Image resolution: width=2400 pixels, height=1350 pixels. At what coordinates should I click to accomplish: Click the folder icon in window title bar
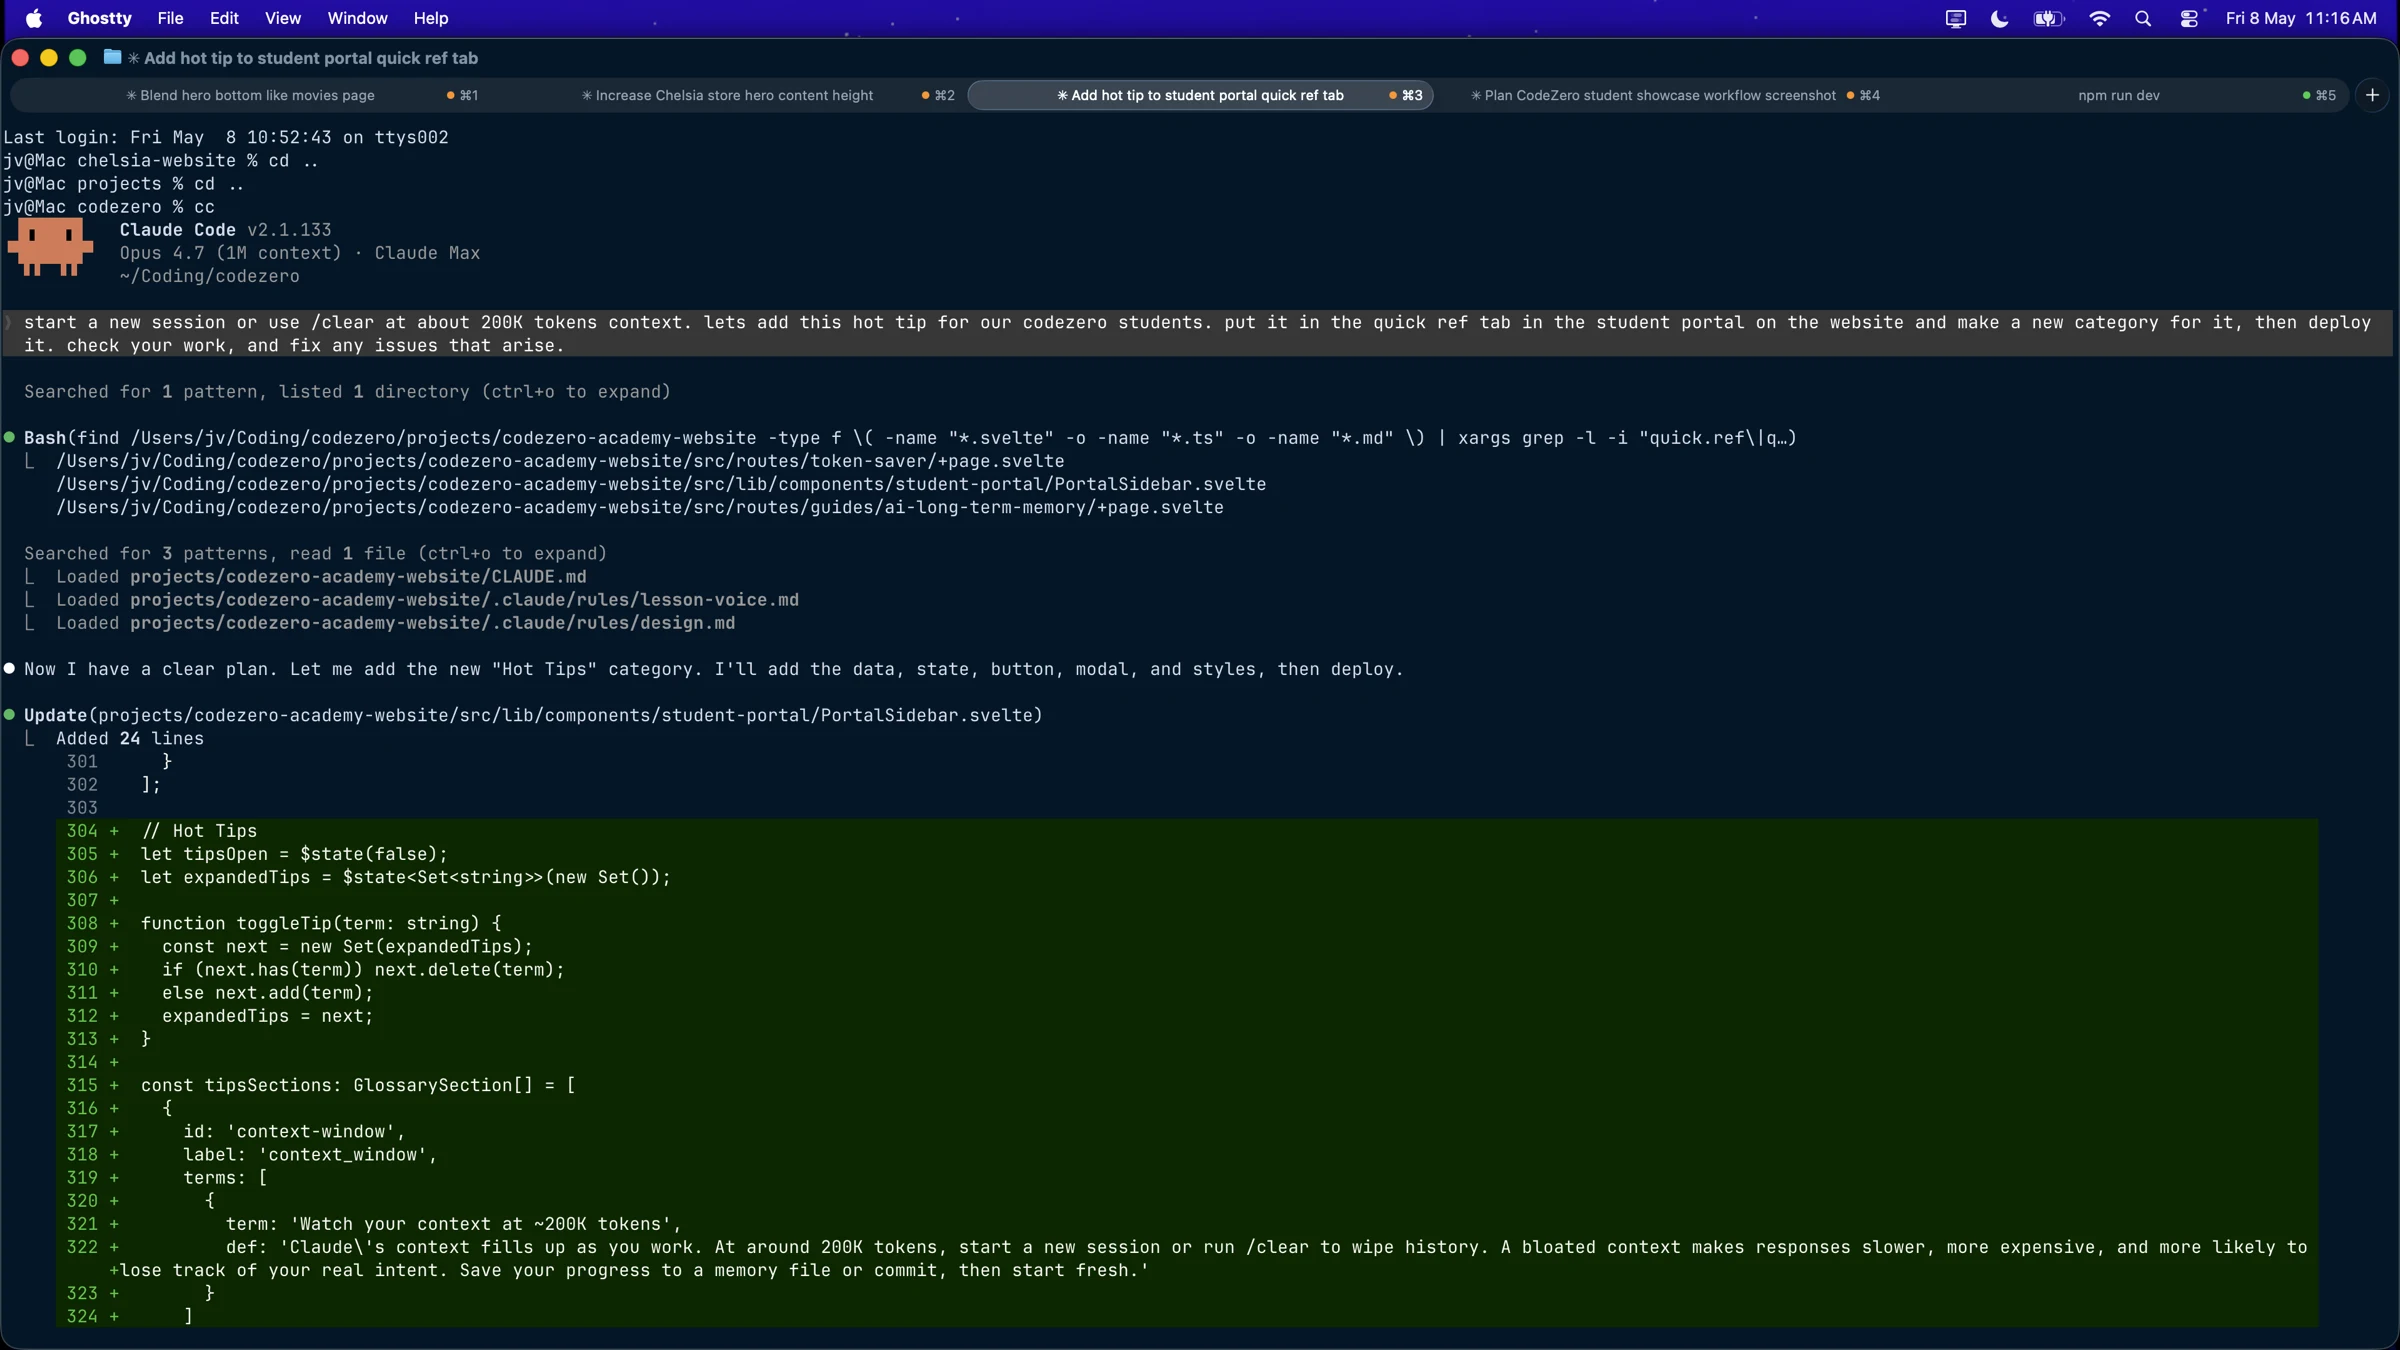112,57
